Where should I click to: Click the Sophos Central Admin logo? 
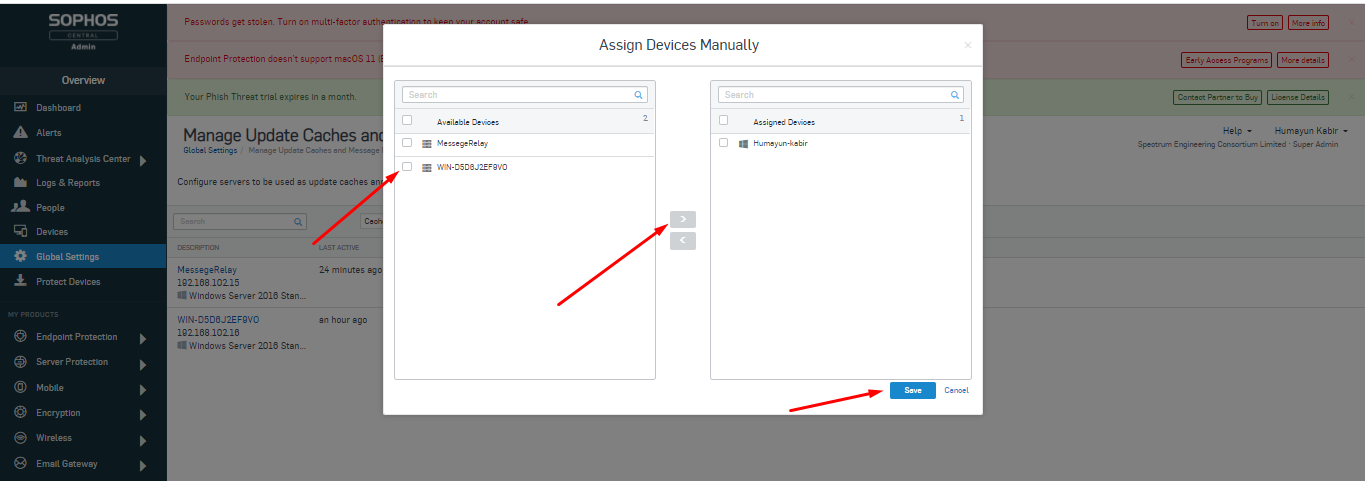pos(83,31)
